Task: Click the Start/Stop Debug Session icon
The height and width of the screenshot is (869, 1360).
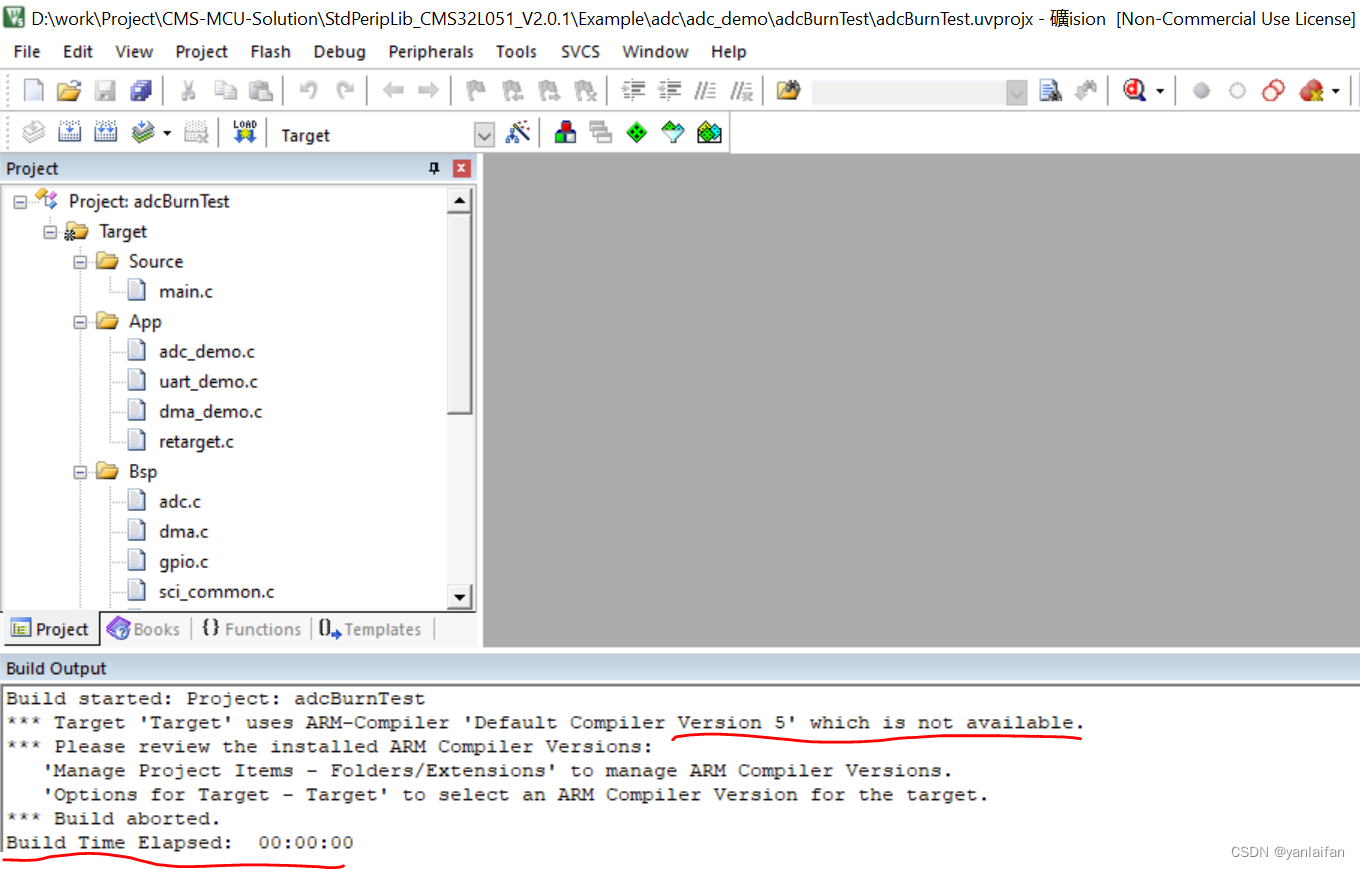Action: pos(1133,91)
